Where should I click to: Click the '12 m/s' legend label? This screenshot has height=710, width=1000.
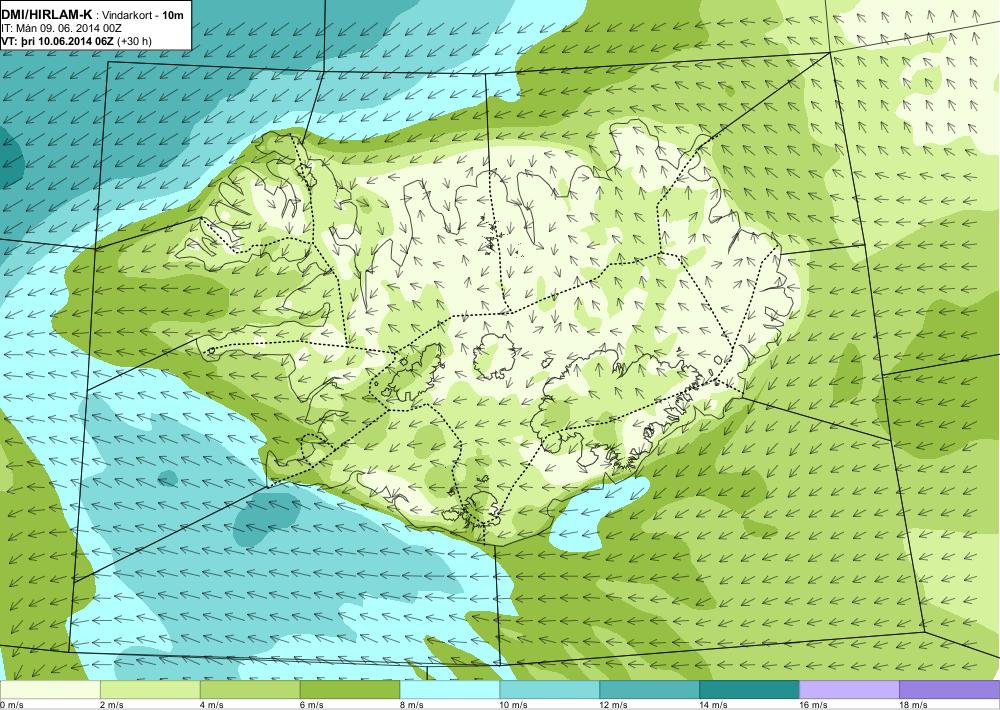[x=614, y=705]
